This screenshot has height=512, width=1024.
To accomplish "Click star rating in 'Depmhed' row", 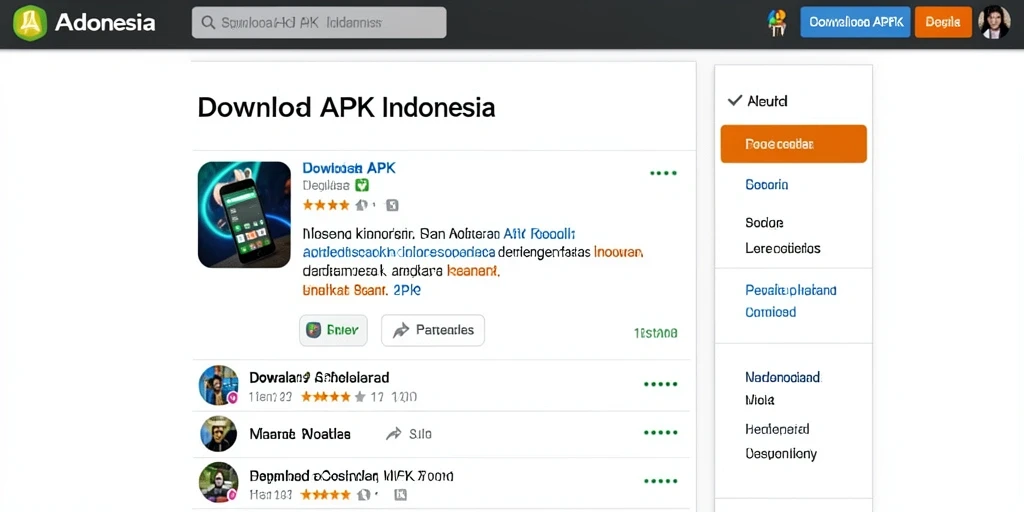I will coord(326,495).
